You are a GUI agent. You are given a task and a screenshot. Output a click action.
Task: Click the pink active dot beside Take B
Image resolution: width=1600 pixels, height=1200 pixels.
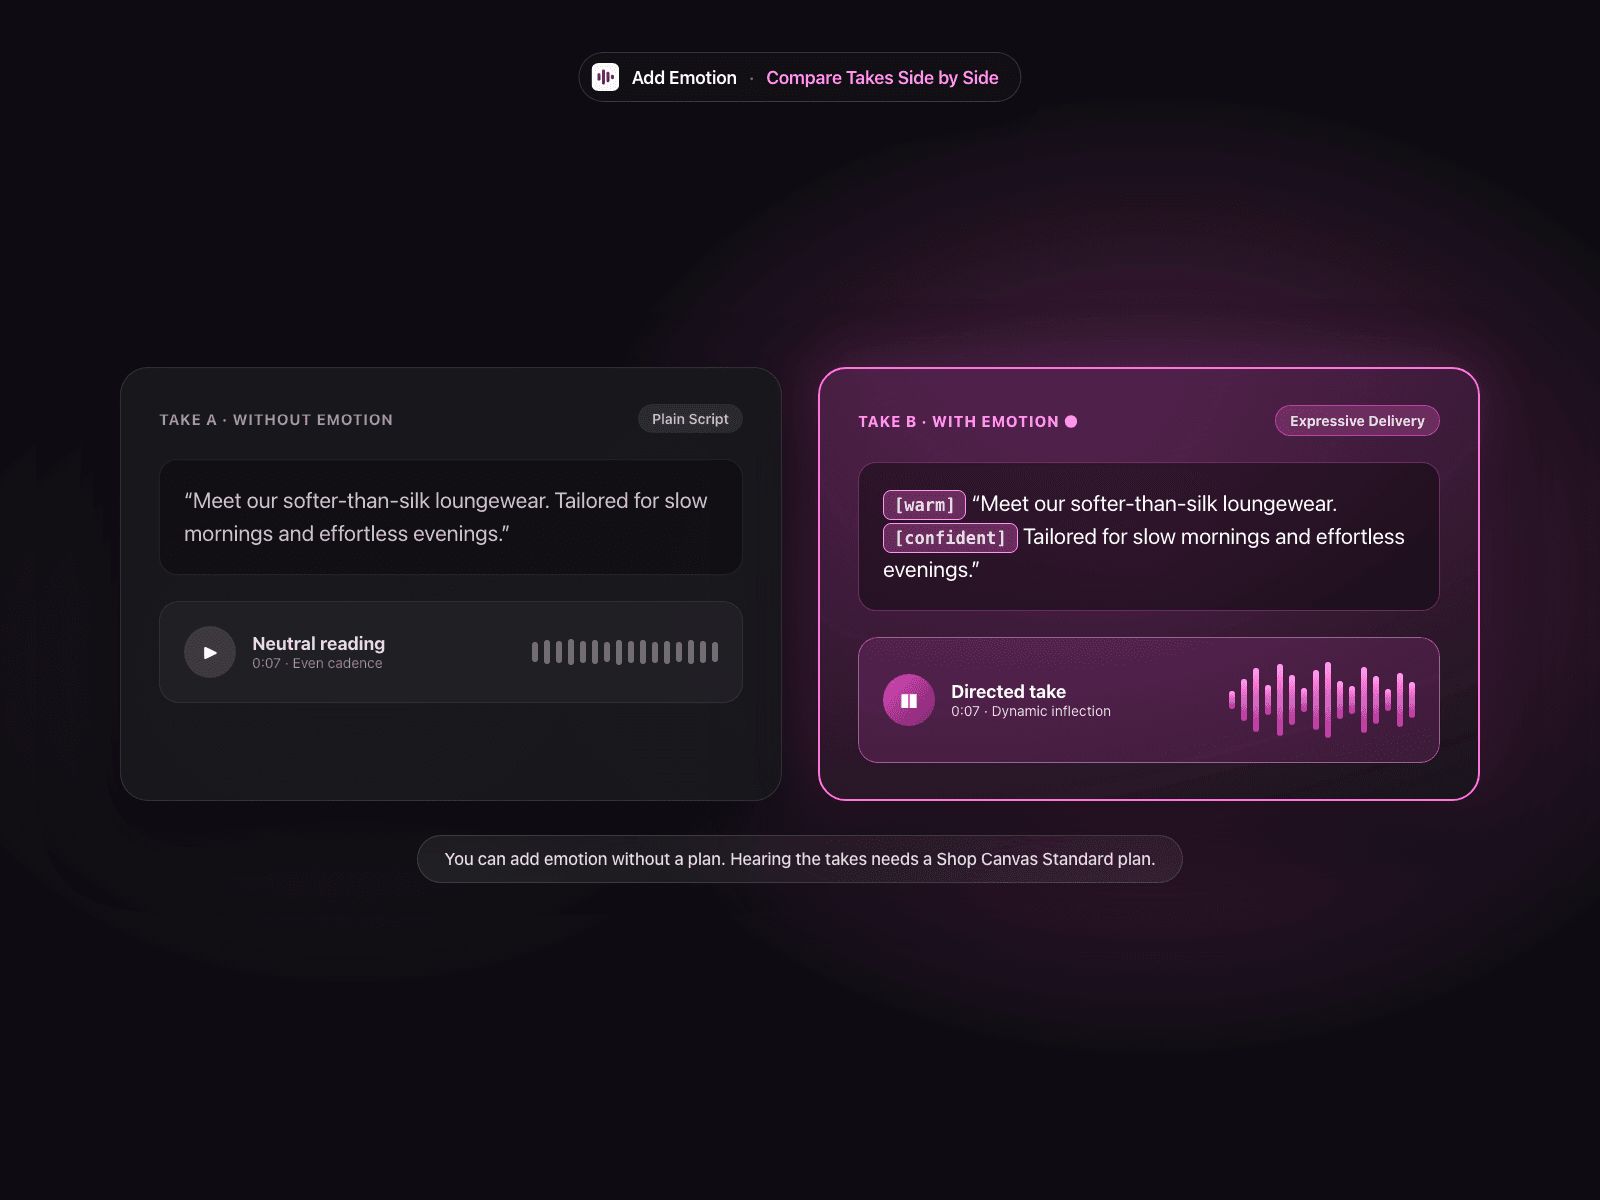1071,421
